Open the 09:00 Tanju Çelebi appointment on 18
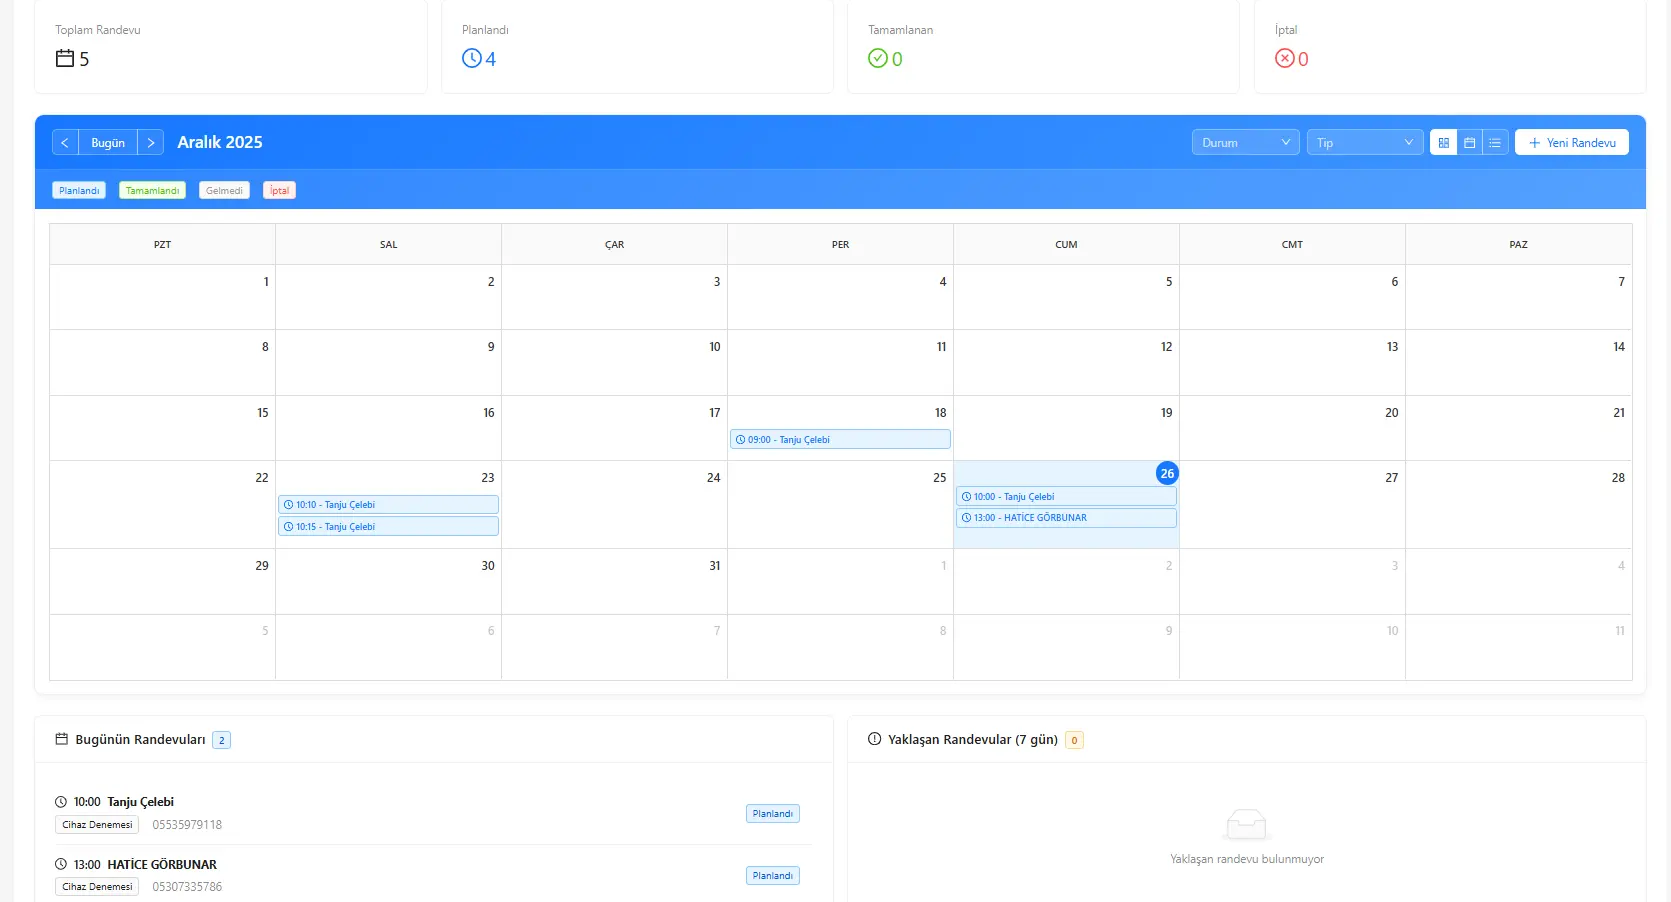Screen dimensions: 1671x902 point(840,439)
